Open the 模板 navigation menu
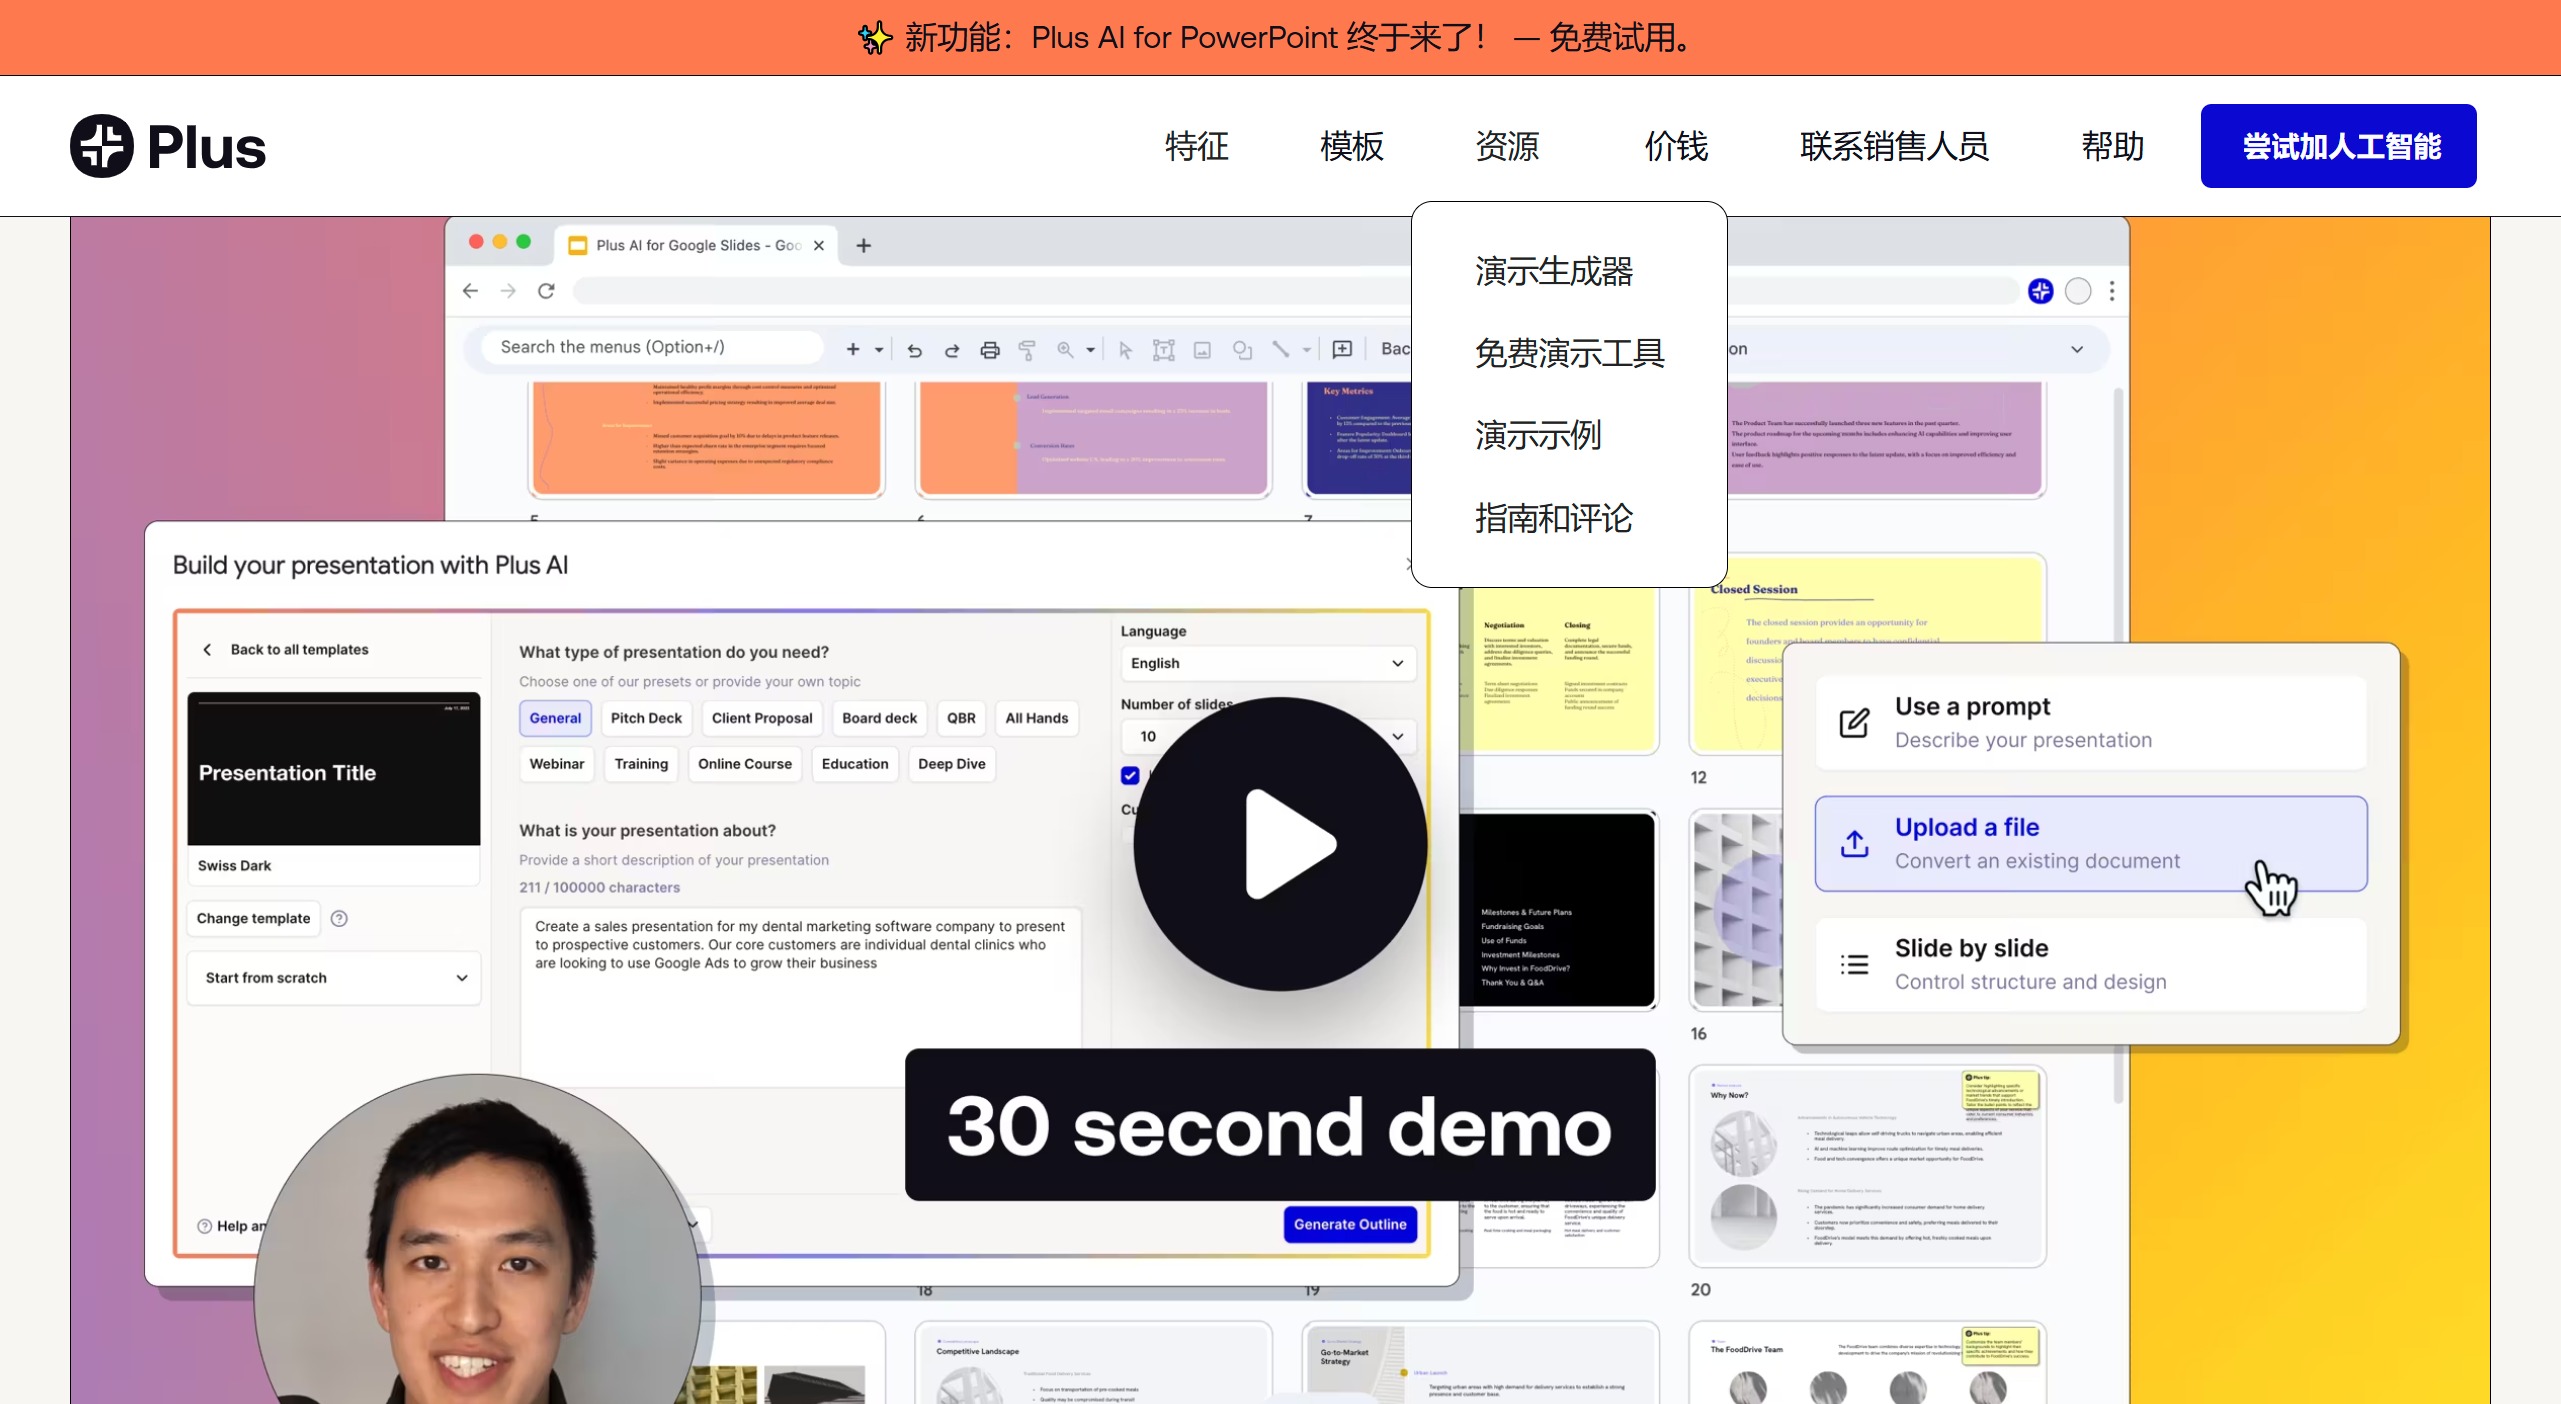Screen dimensions: 2561x1404 (x=1352, y=146)
